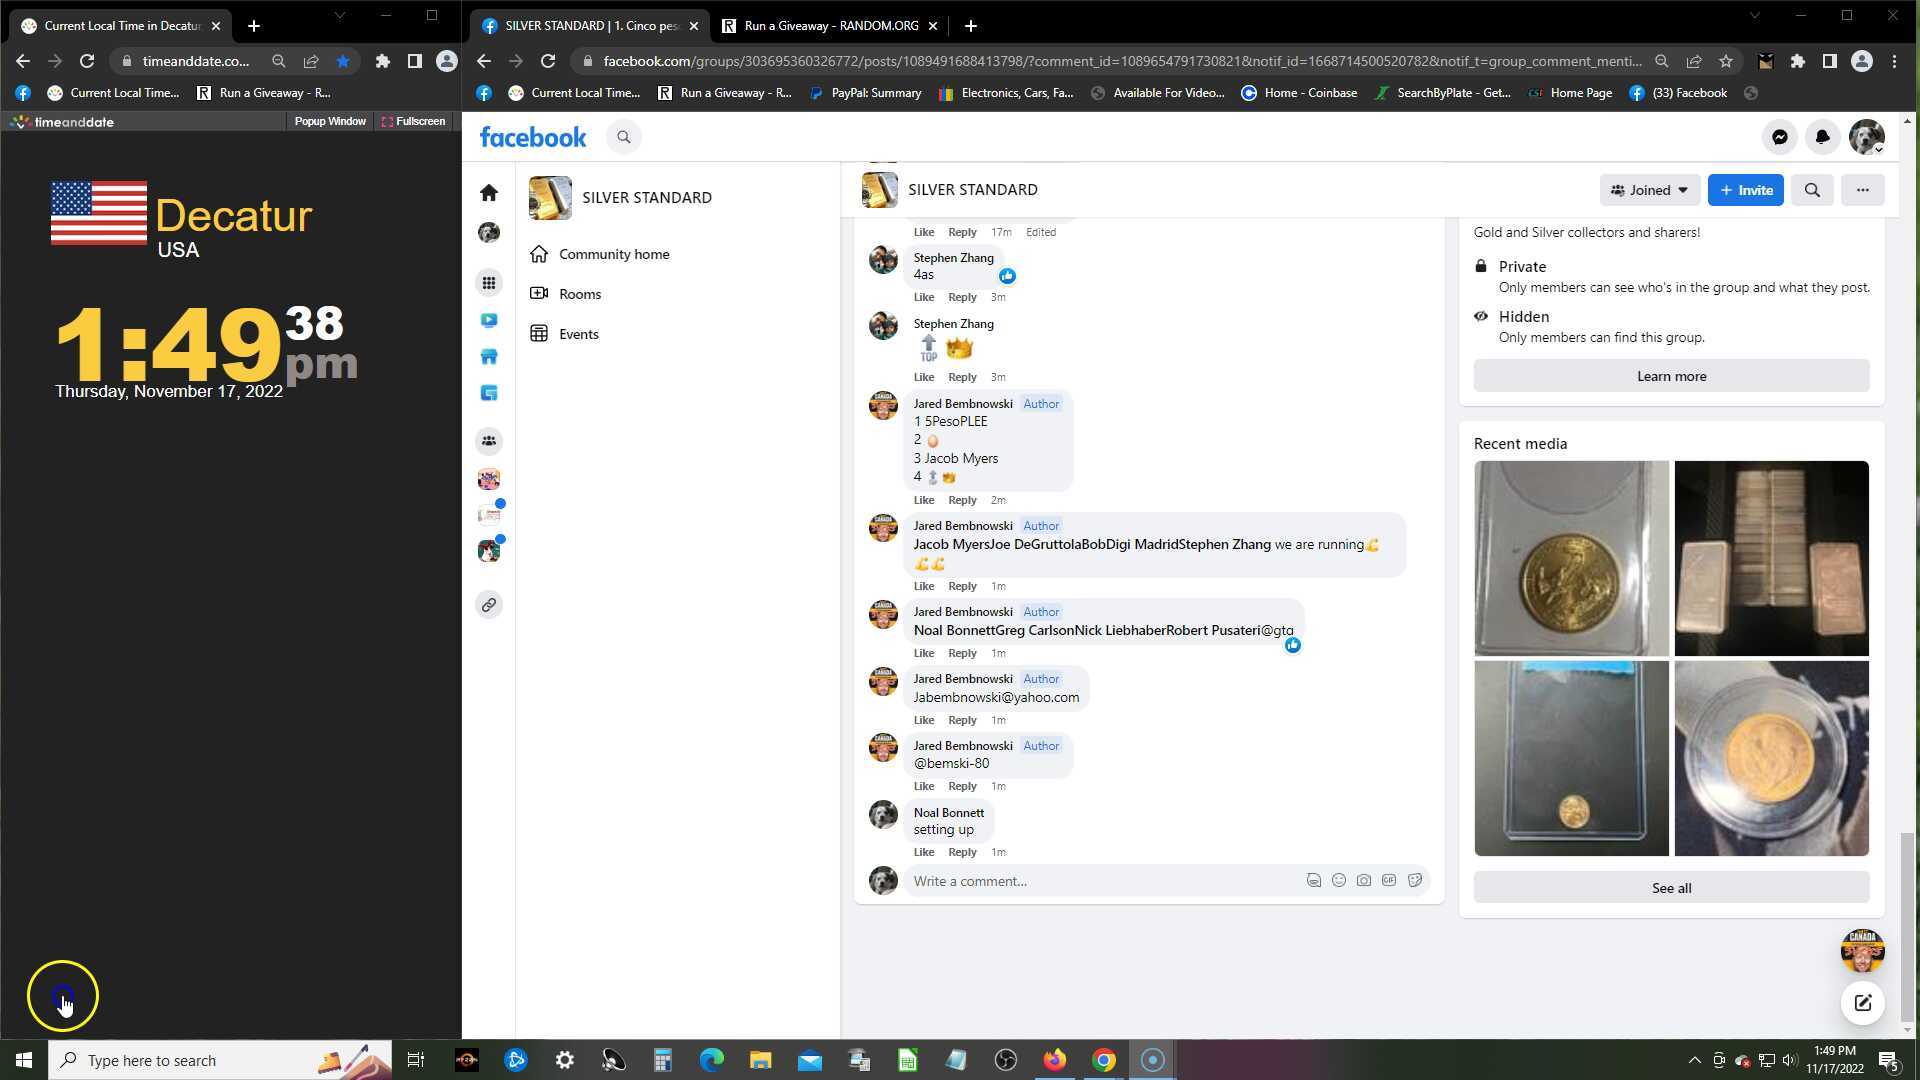Open Firefox from the taskbar

click(1054, 1060)
